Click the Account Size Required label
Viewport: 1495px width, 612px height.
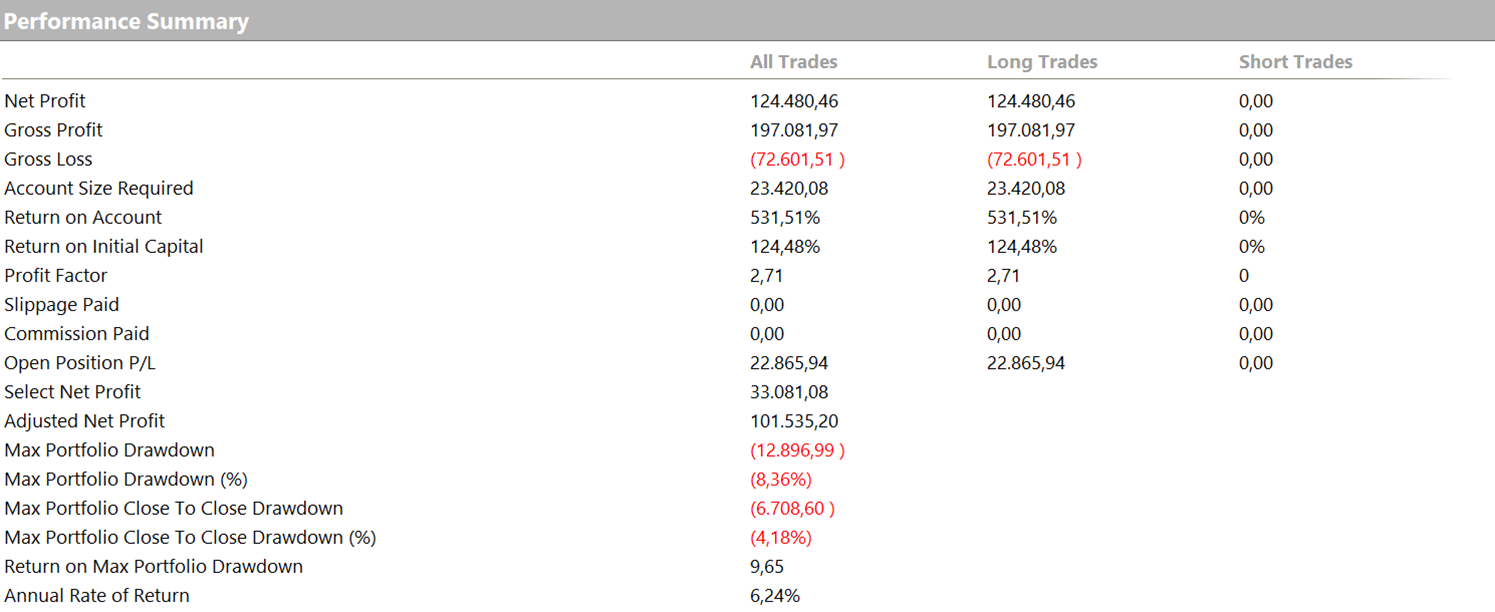coord(98,188)
